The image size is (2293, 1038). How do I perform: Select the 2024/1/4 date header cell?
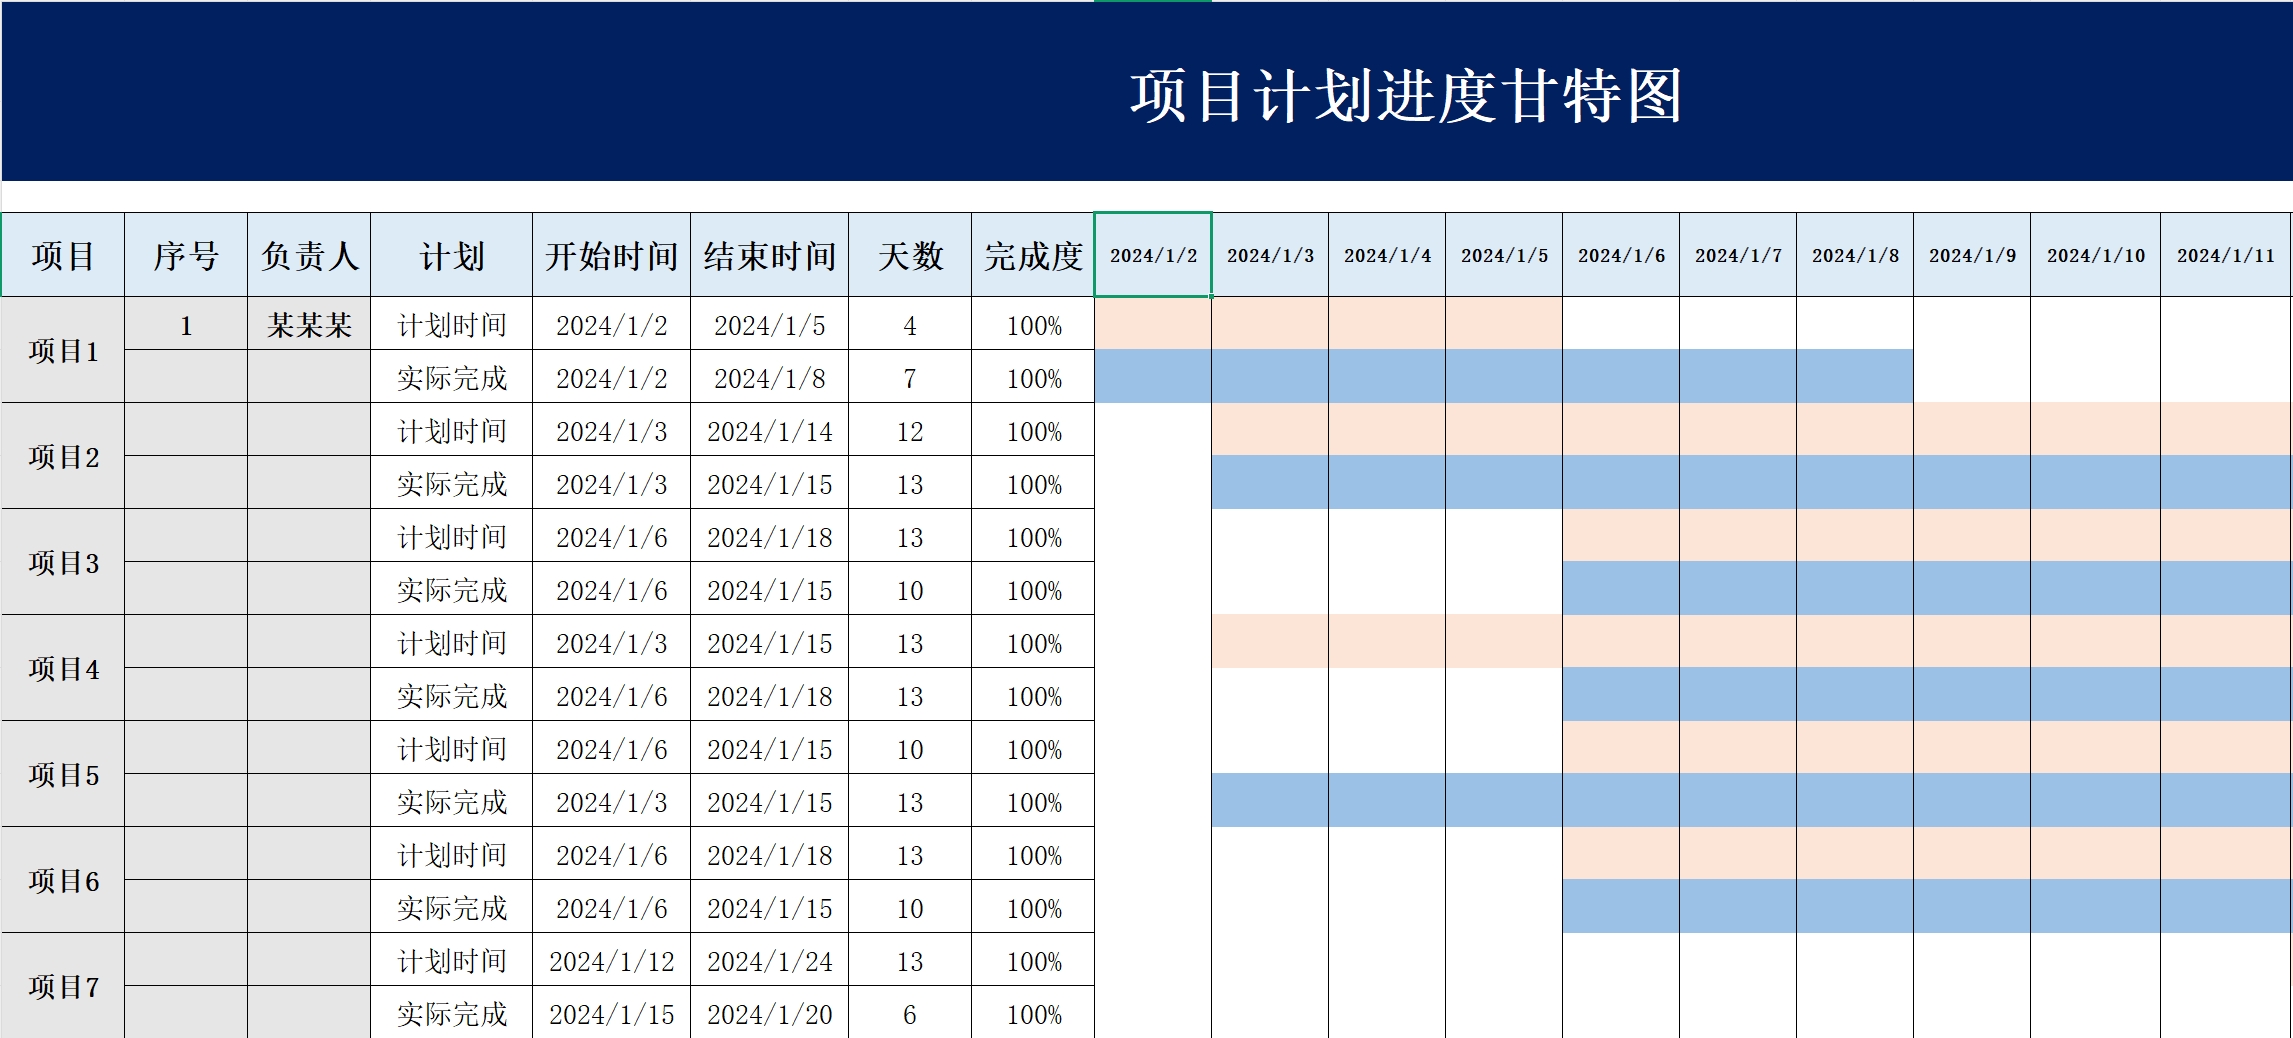(1387, 255)
